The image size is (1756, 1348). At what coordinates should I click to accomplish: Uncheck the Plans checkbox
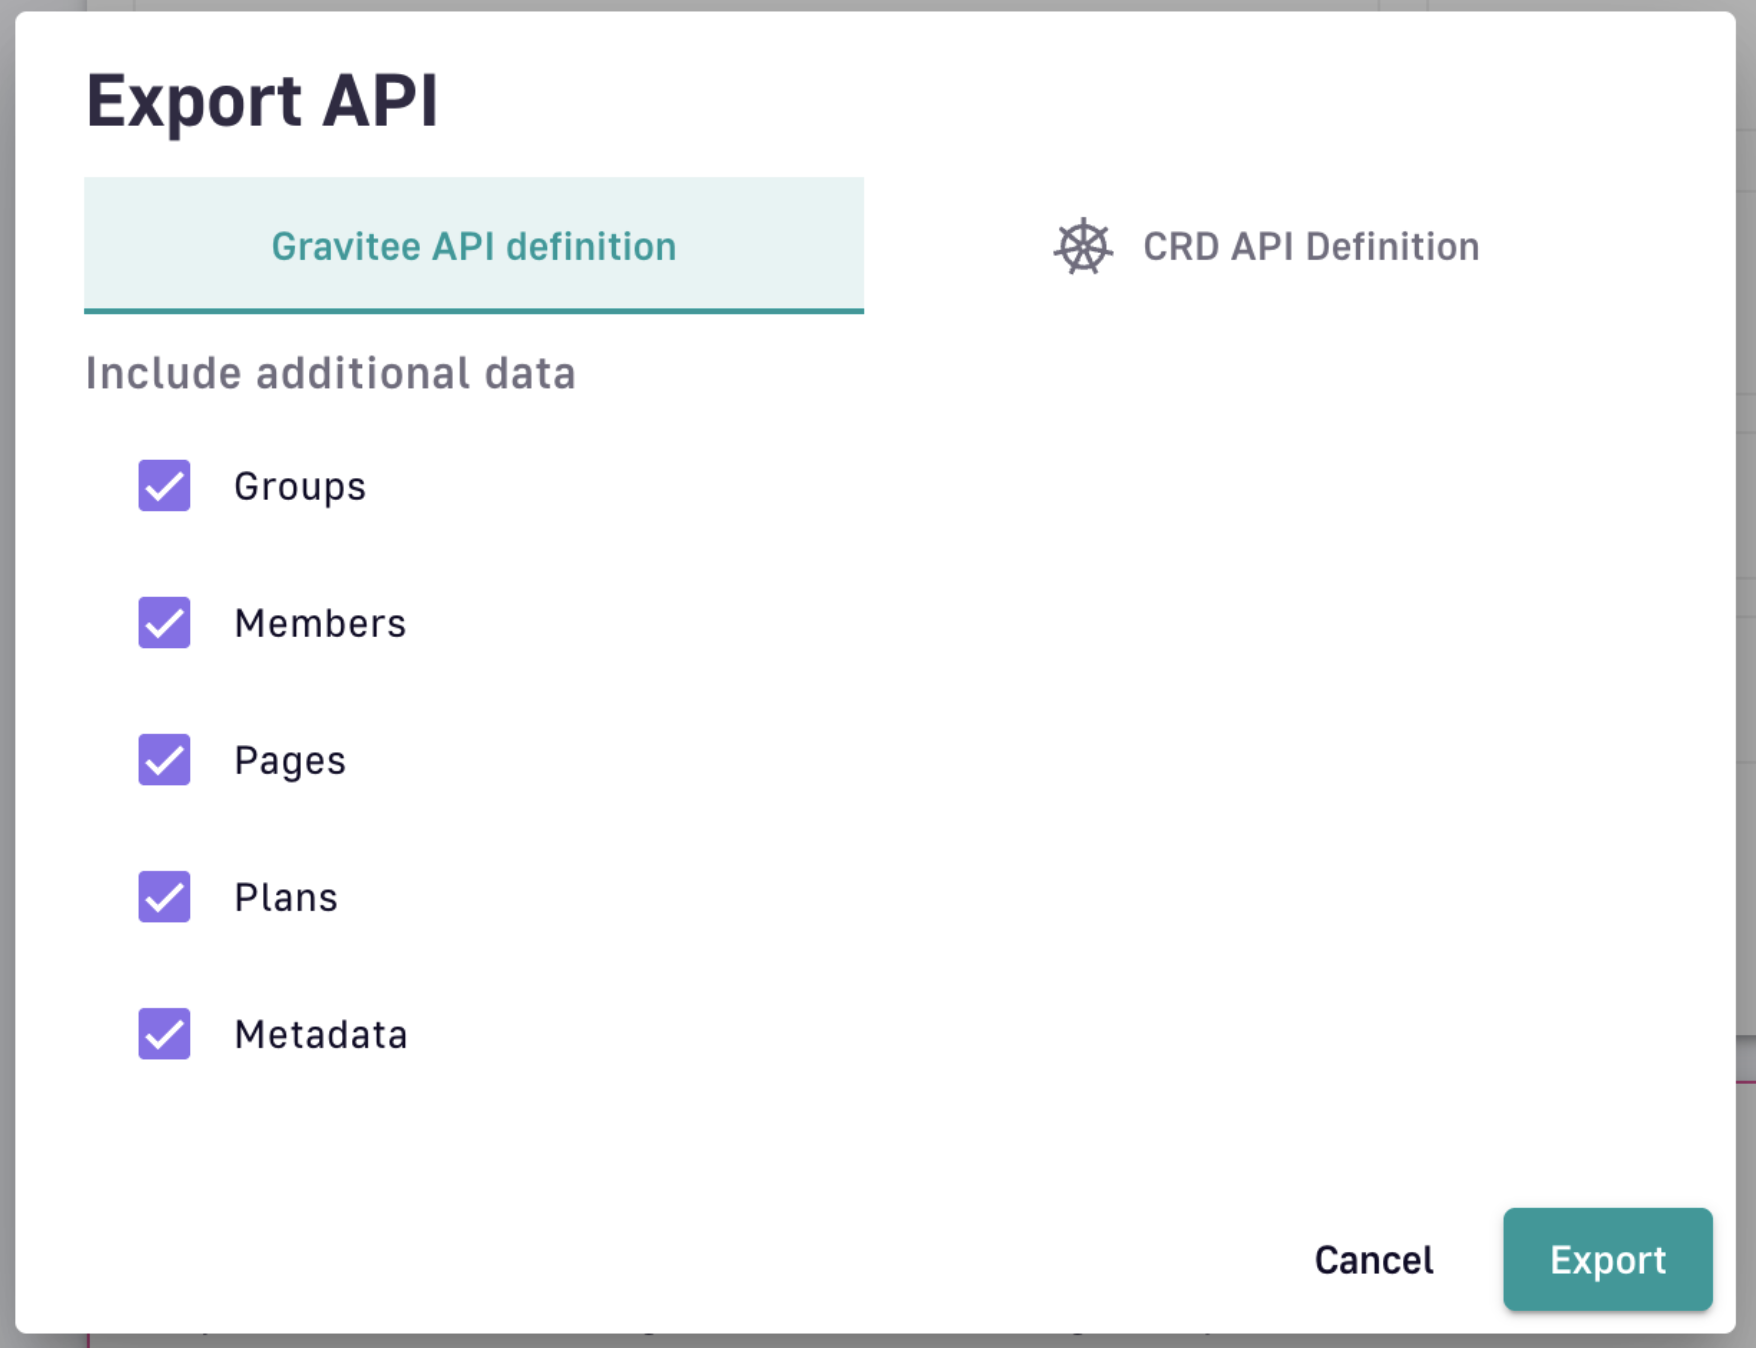click(x=164, y=897)
